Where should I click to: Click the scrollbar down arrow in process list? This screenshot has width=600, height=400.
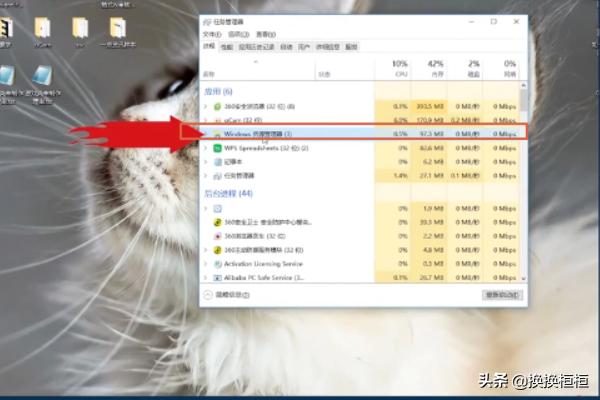[x=523, y=278]
